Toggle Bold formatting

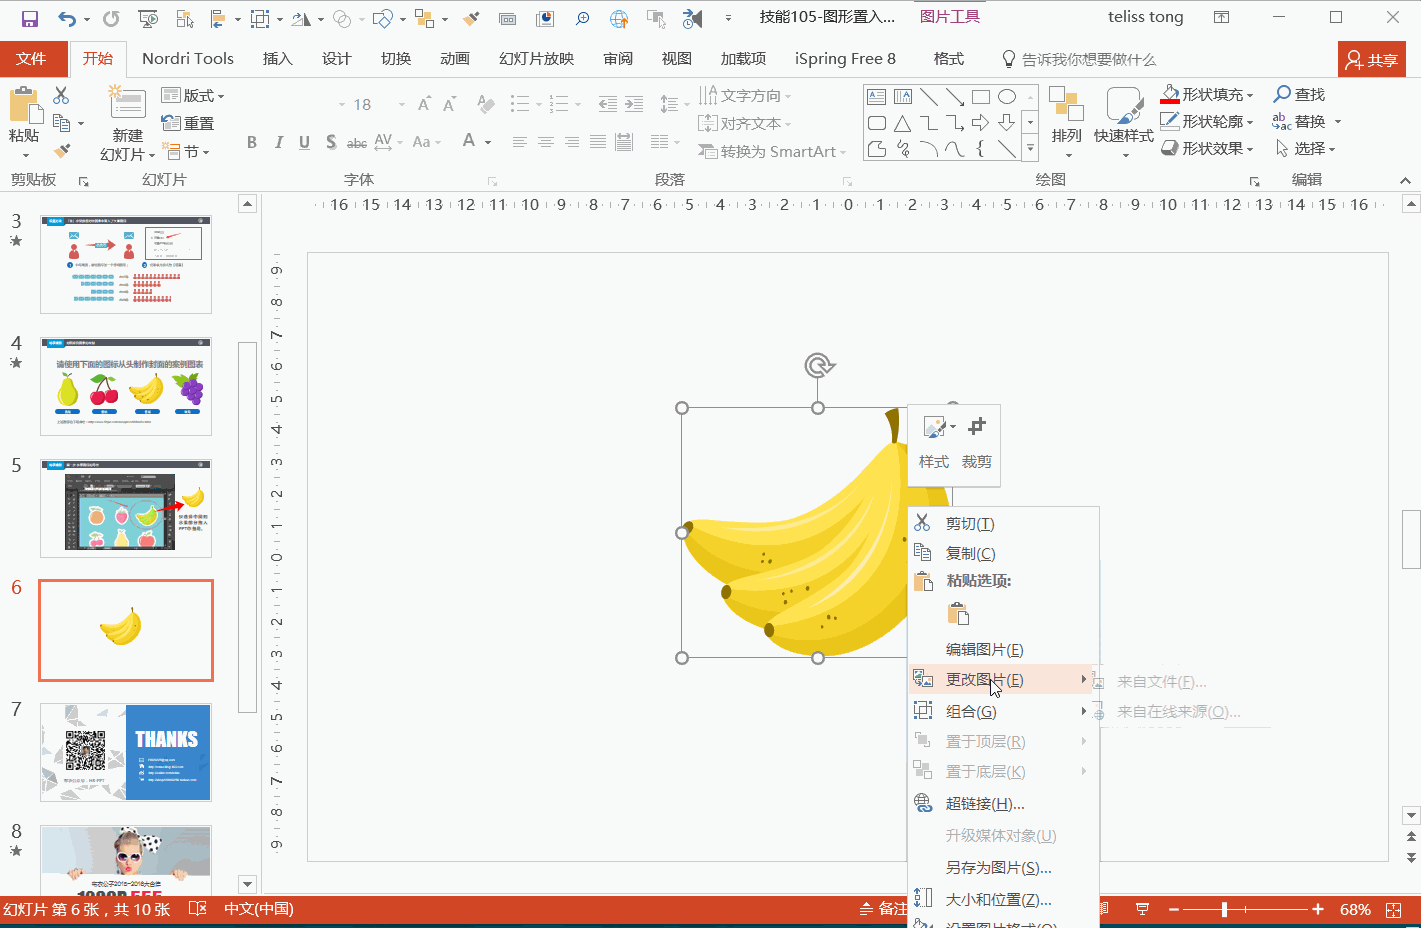(252, 142)
